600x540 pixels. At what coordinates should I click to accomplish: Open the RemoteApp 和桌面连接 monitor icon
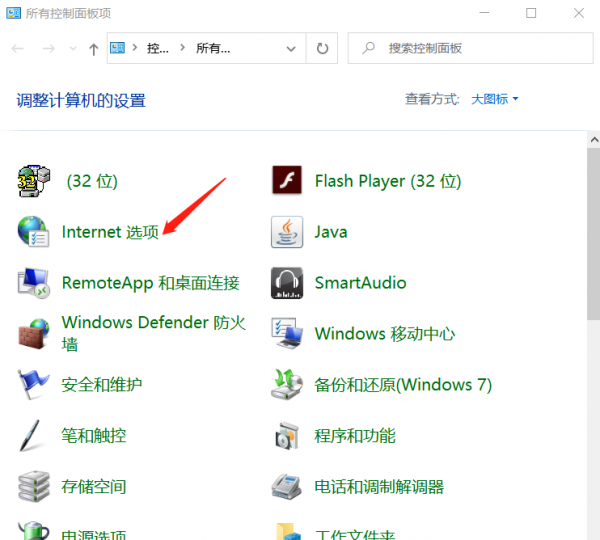[34, 283]
